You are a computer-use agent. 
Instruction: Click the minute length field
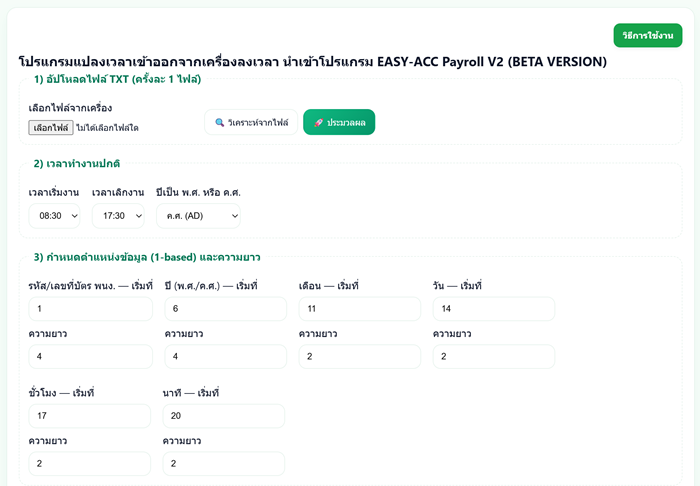tap(224, 464)
